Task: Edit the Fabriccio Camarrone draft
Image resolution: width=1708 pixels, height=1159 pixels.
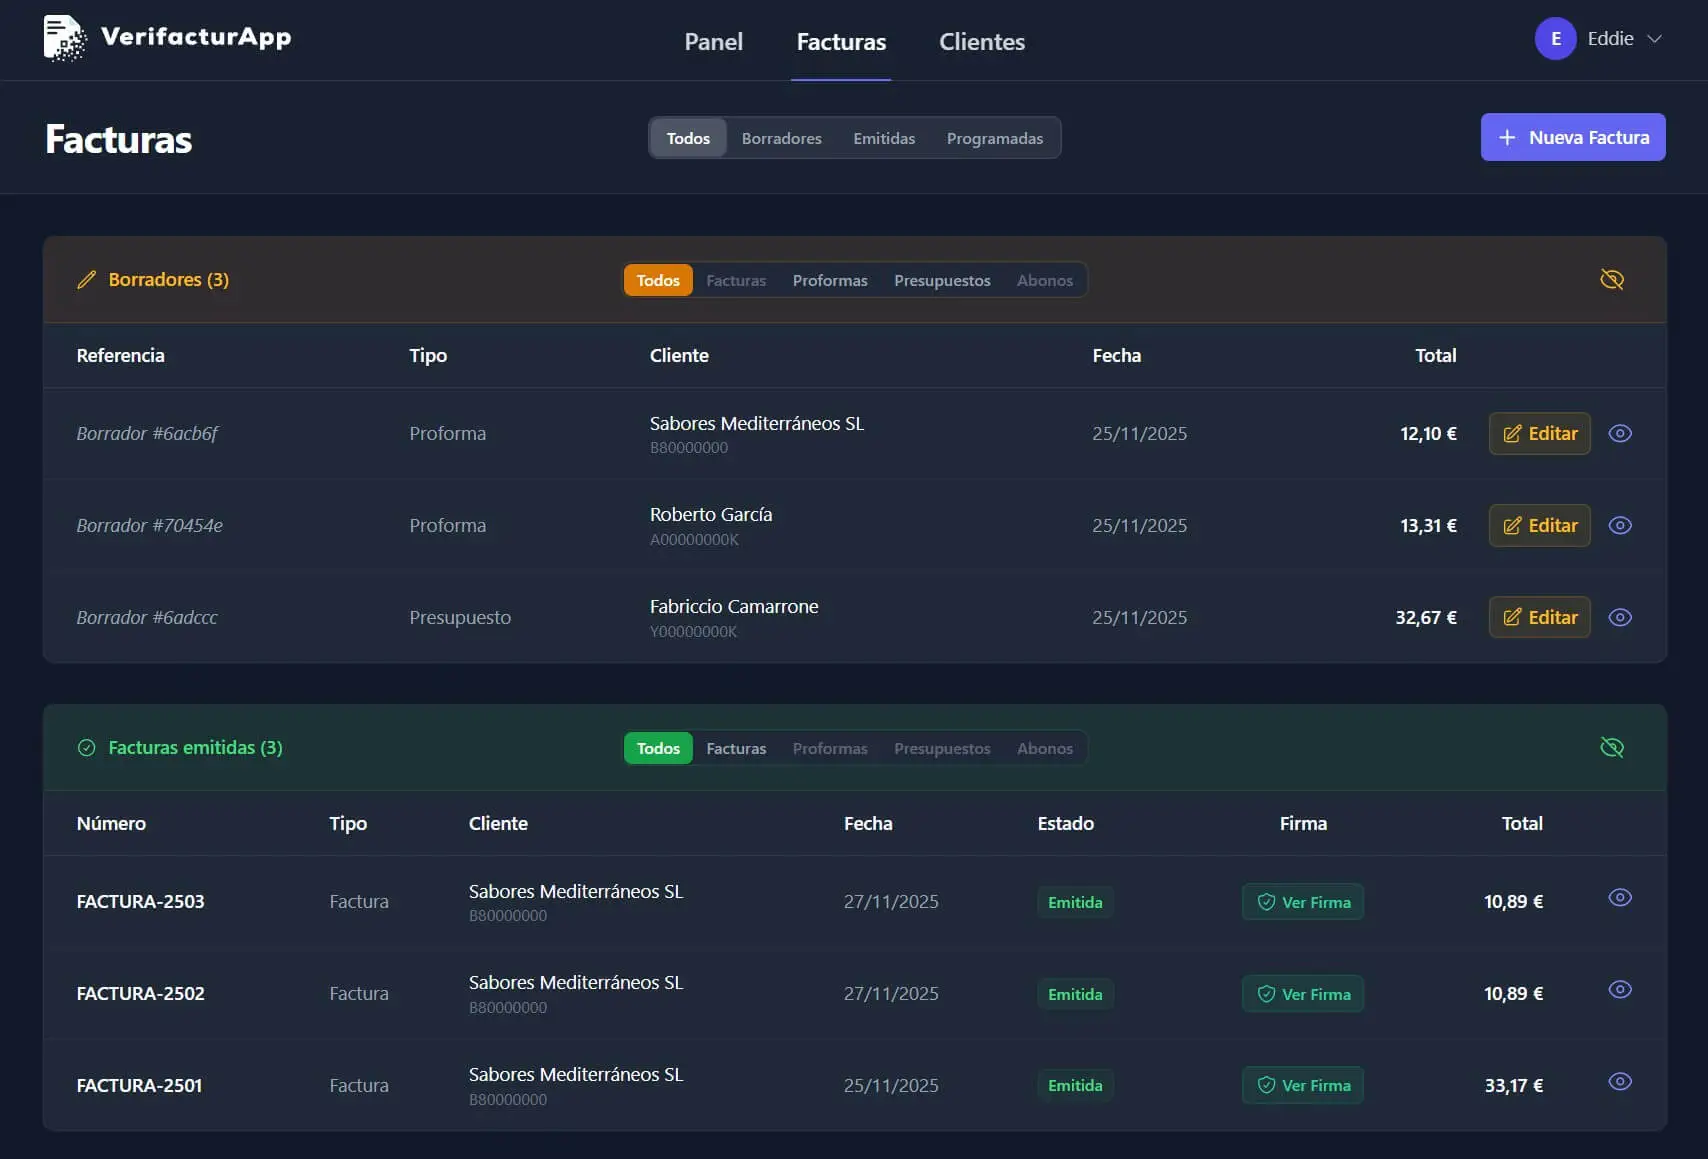Action: [1539, 617]
